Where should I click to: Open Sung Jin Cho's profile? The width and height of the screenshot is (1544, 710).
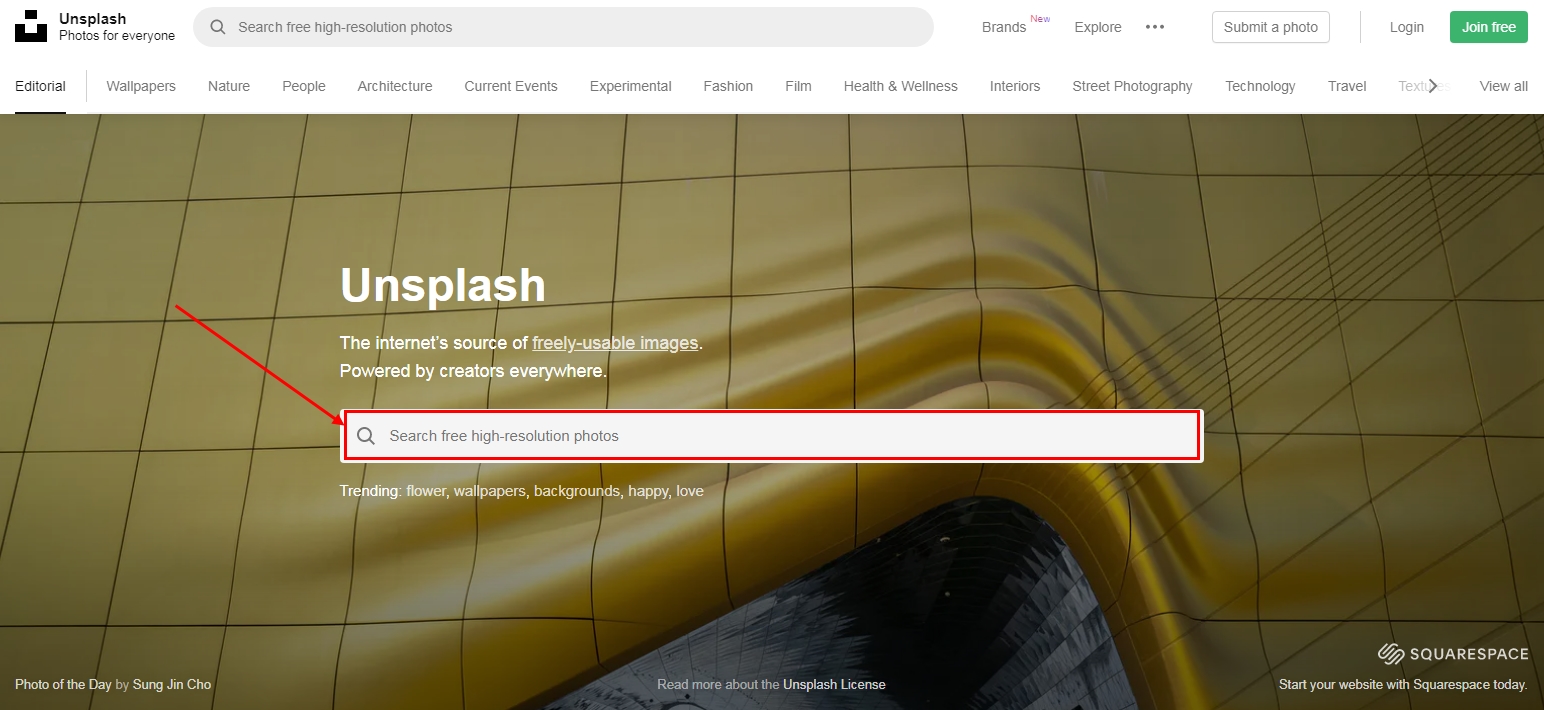[x=172, y=685]
